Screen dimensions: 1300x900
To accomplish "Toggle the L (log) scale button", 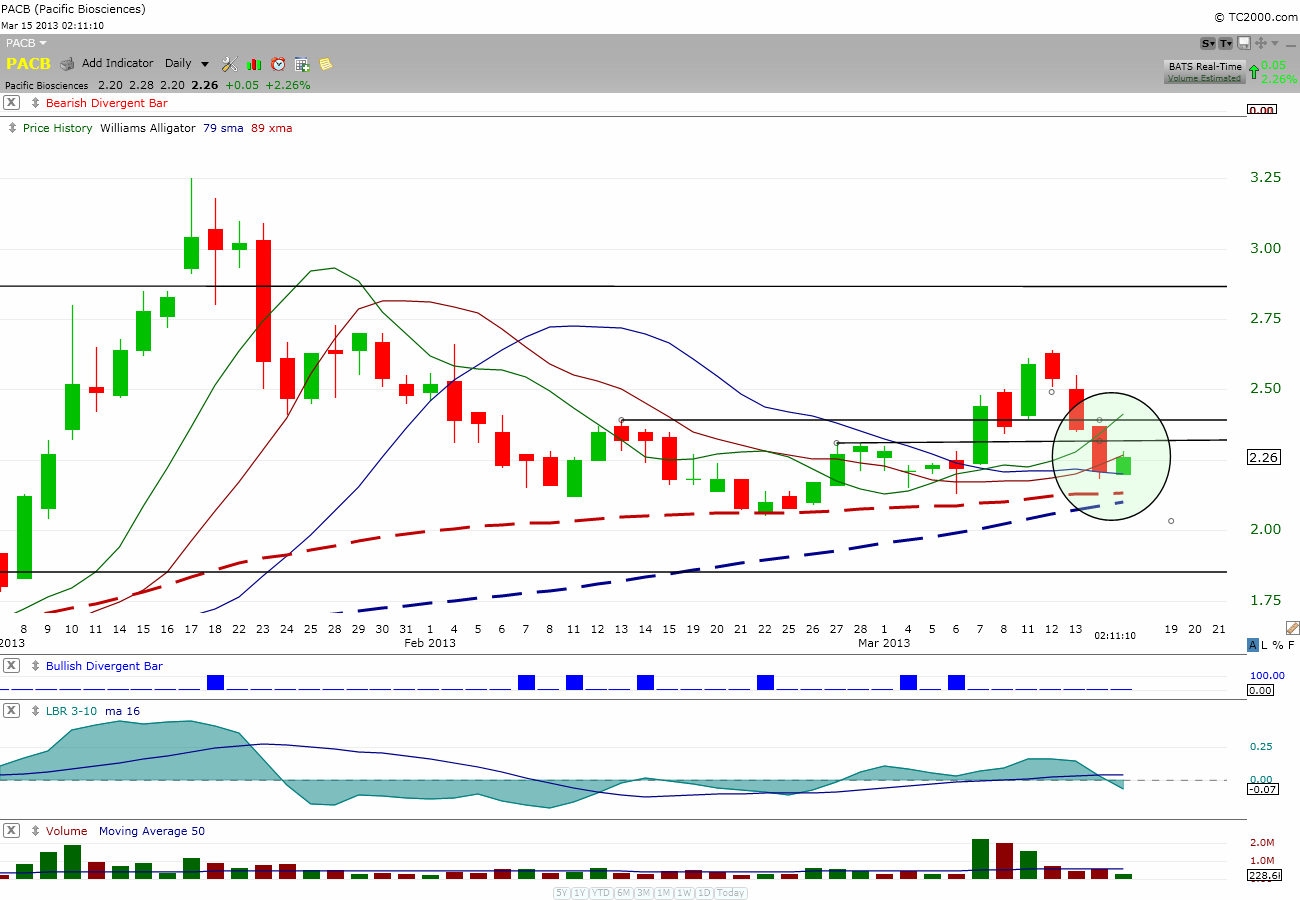I will 1265,645.
